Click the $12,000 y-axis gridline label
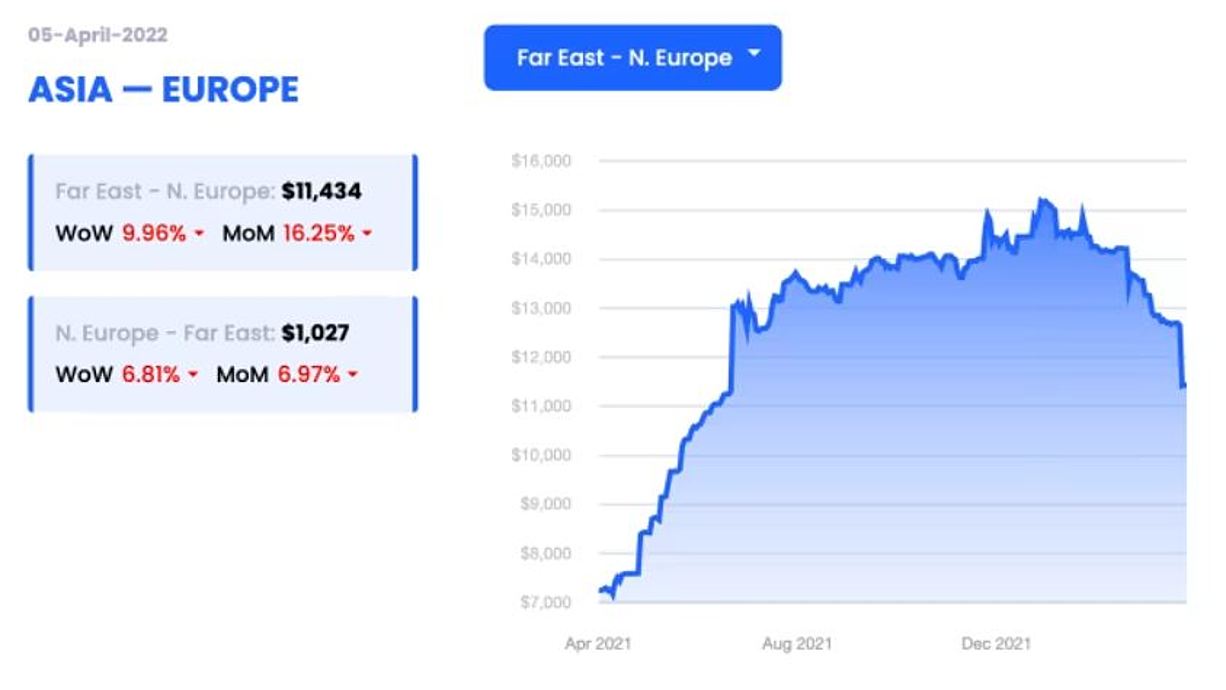Image resolution: width=1226 pixels, height=690 pixels. tap(540, 357)
